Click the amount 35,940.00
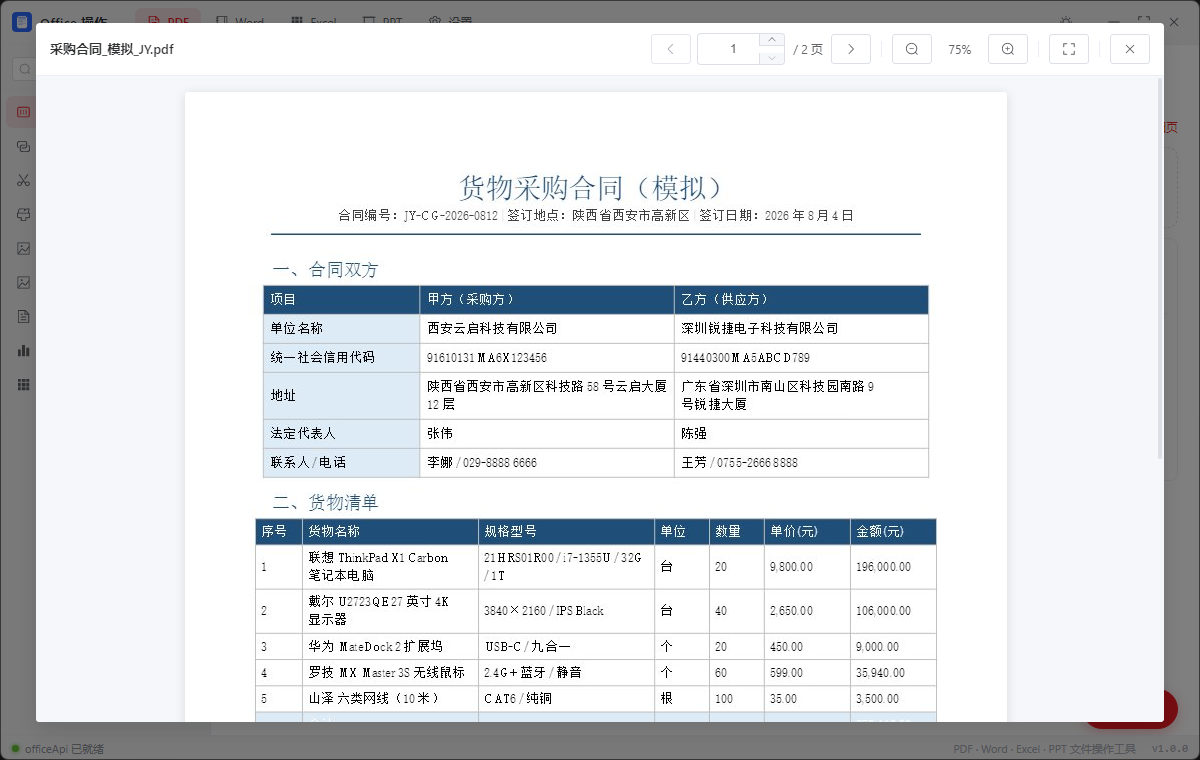Viewport: 1200px width, 760px height. 881,673
